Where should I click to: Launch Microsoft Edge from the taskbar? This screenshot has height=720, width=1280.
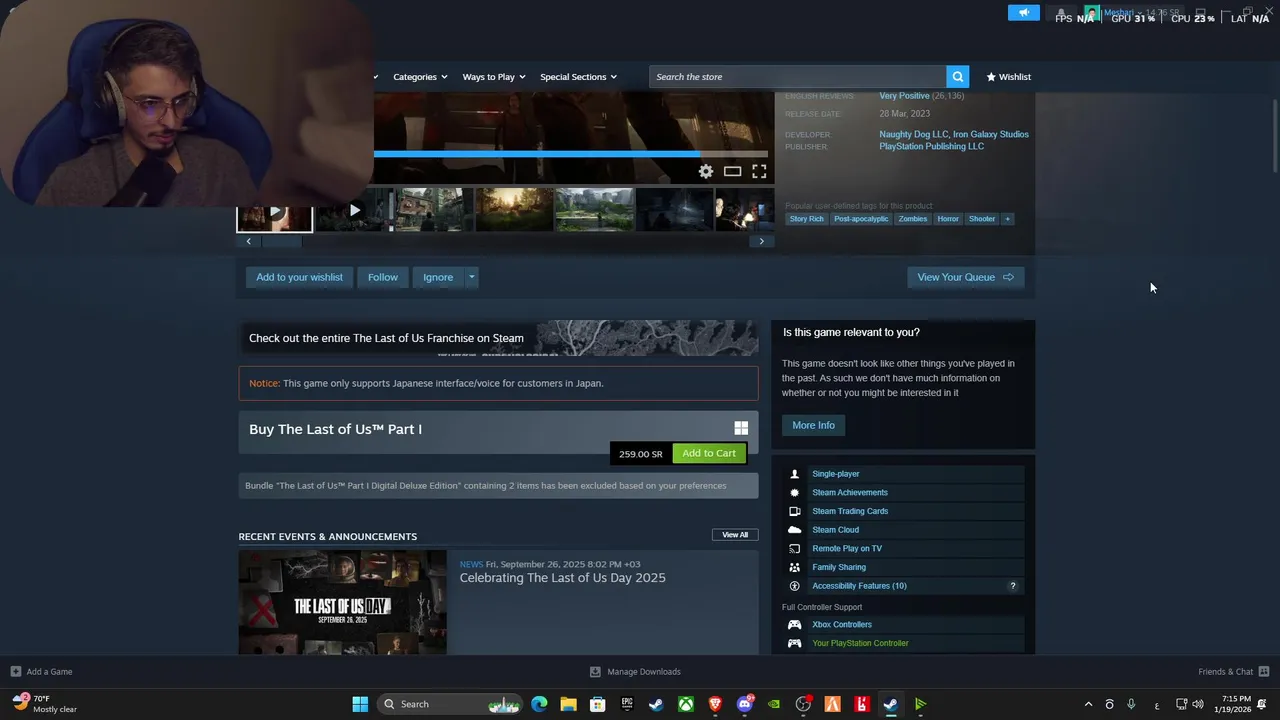(x=539, y=704)
